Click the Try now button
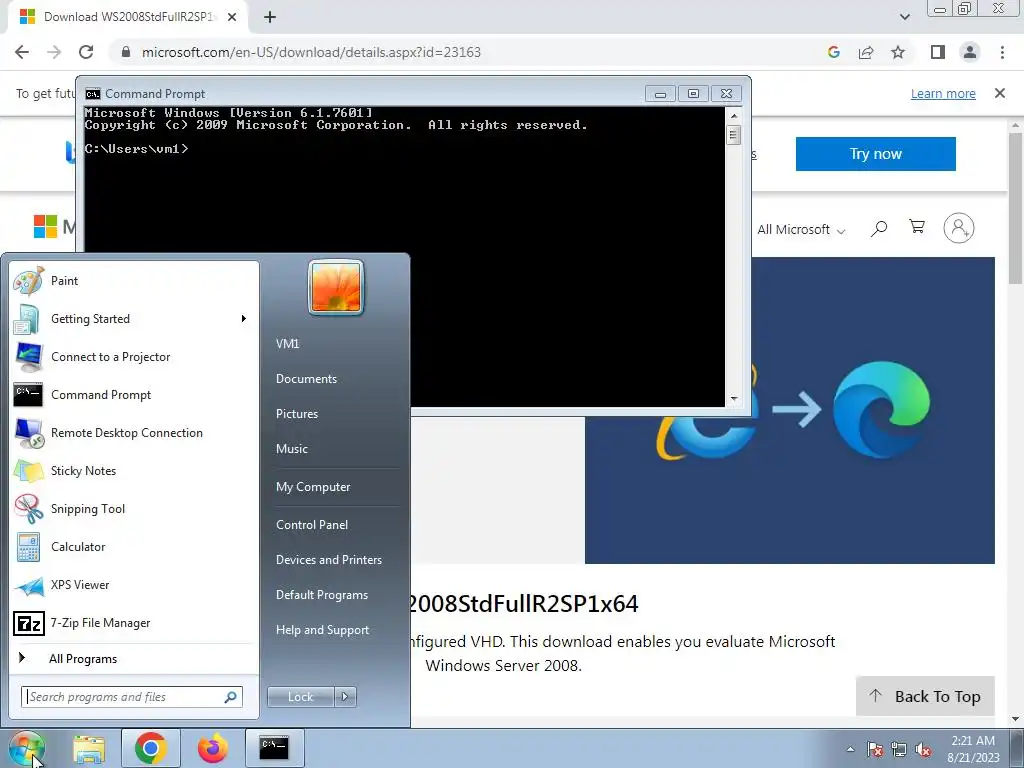This screenshot has width=1024, height=768. [x=875, y=154]
